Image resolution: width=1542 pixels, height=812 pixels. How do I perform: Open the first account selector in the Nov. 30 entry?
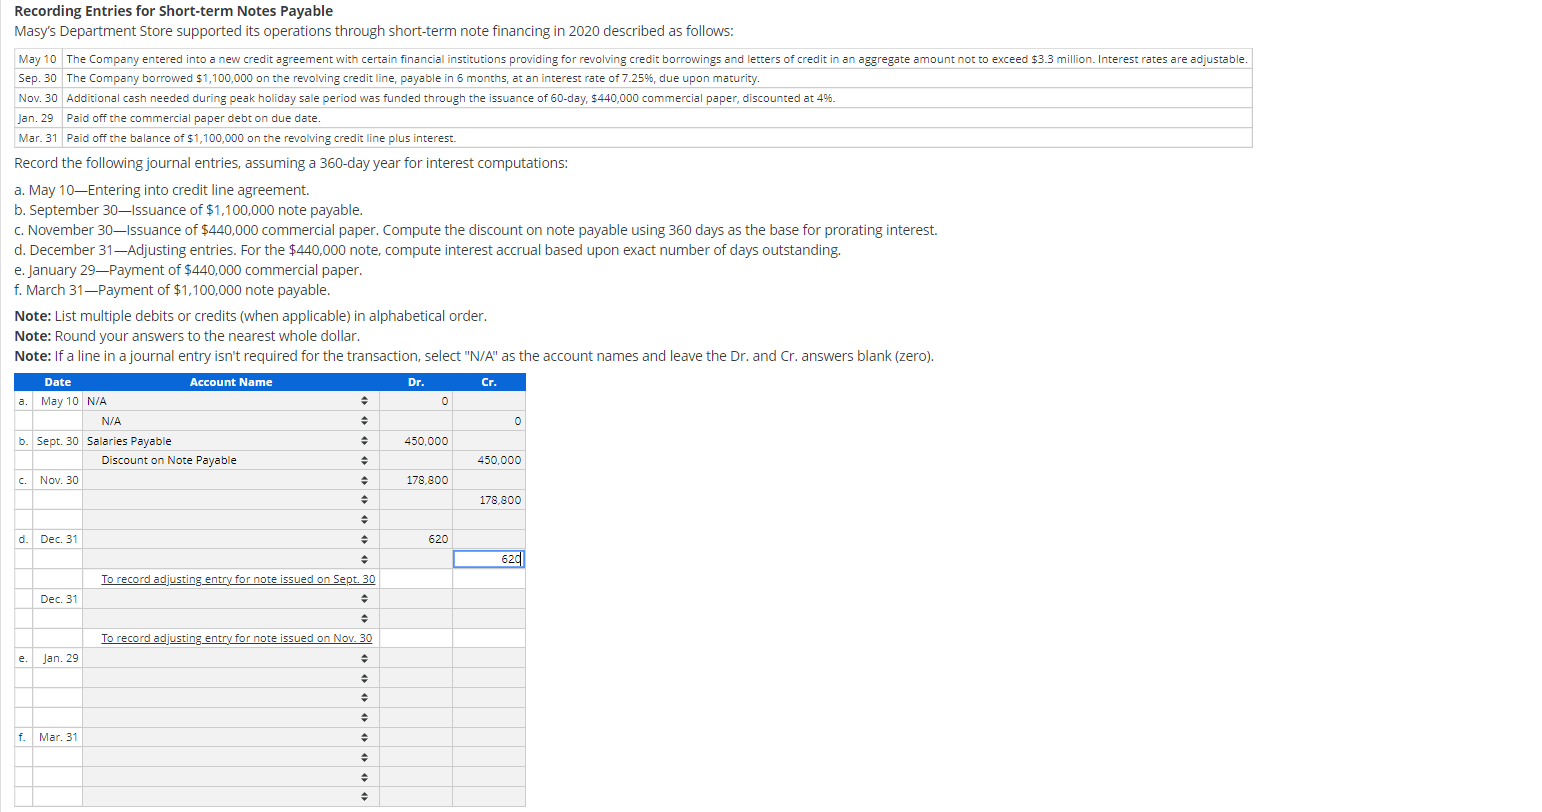pos(364,480)
